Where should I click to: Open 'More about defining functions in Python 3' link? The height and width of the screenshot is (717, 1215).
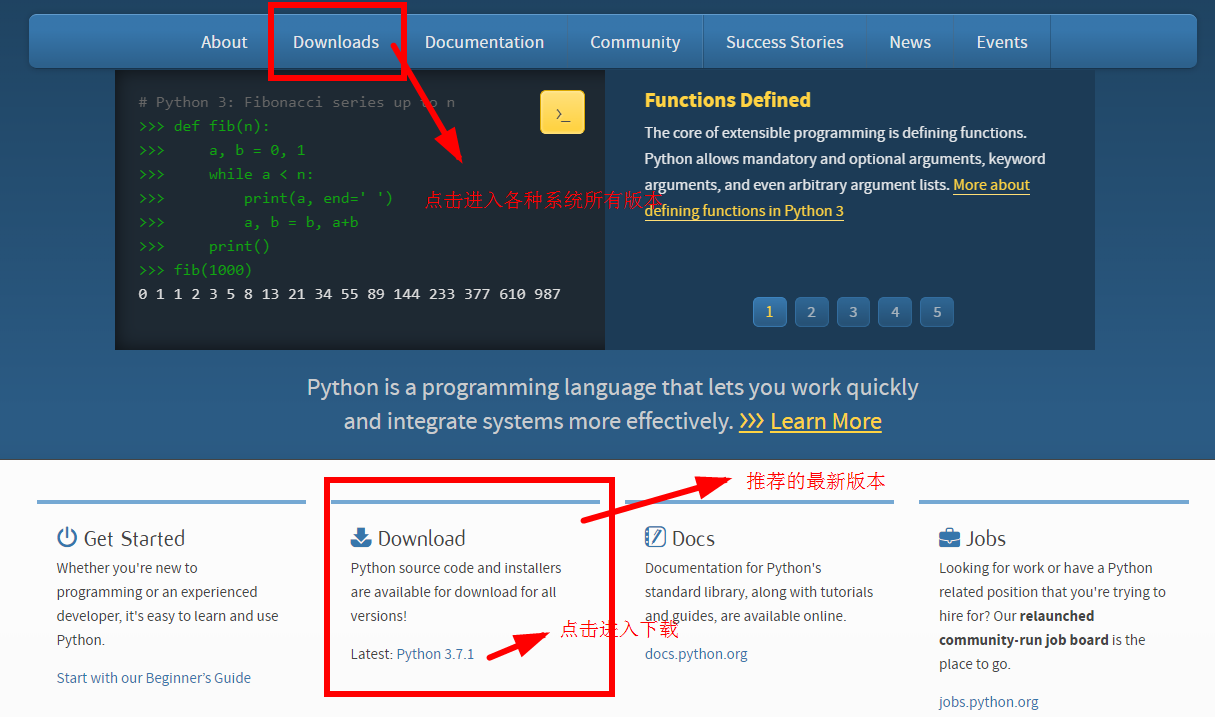pos(837,198)
